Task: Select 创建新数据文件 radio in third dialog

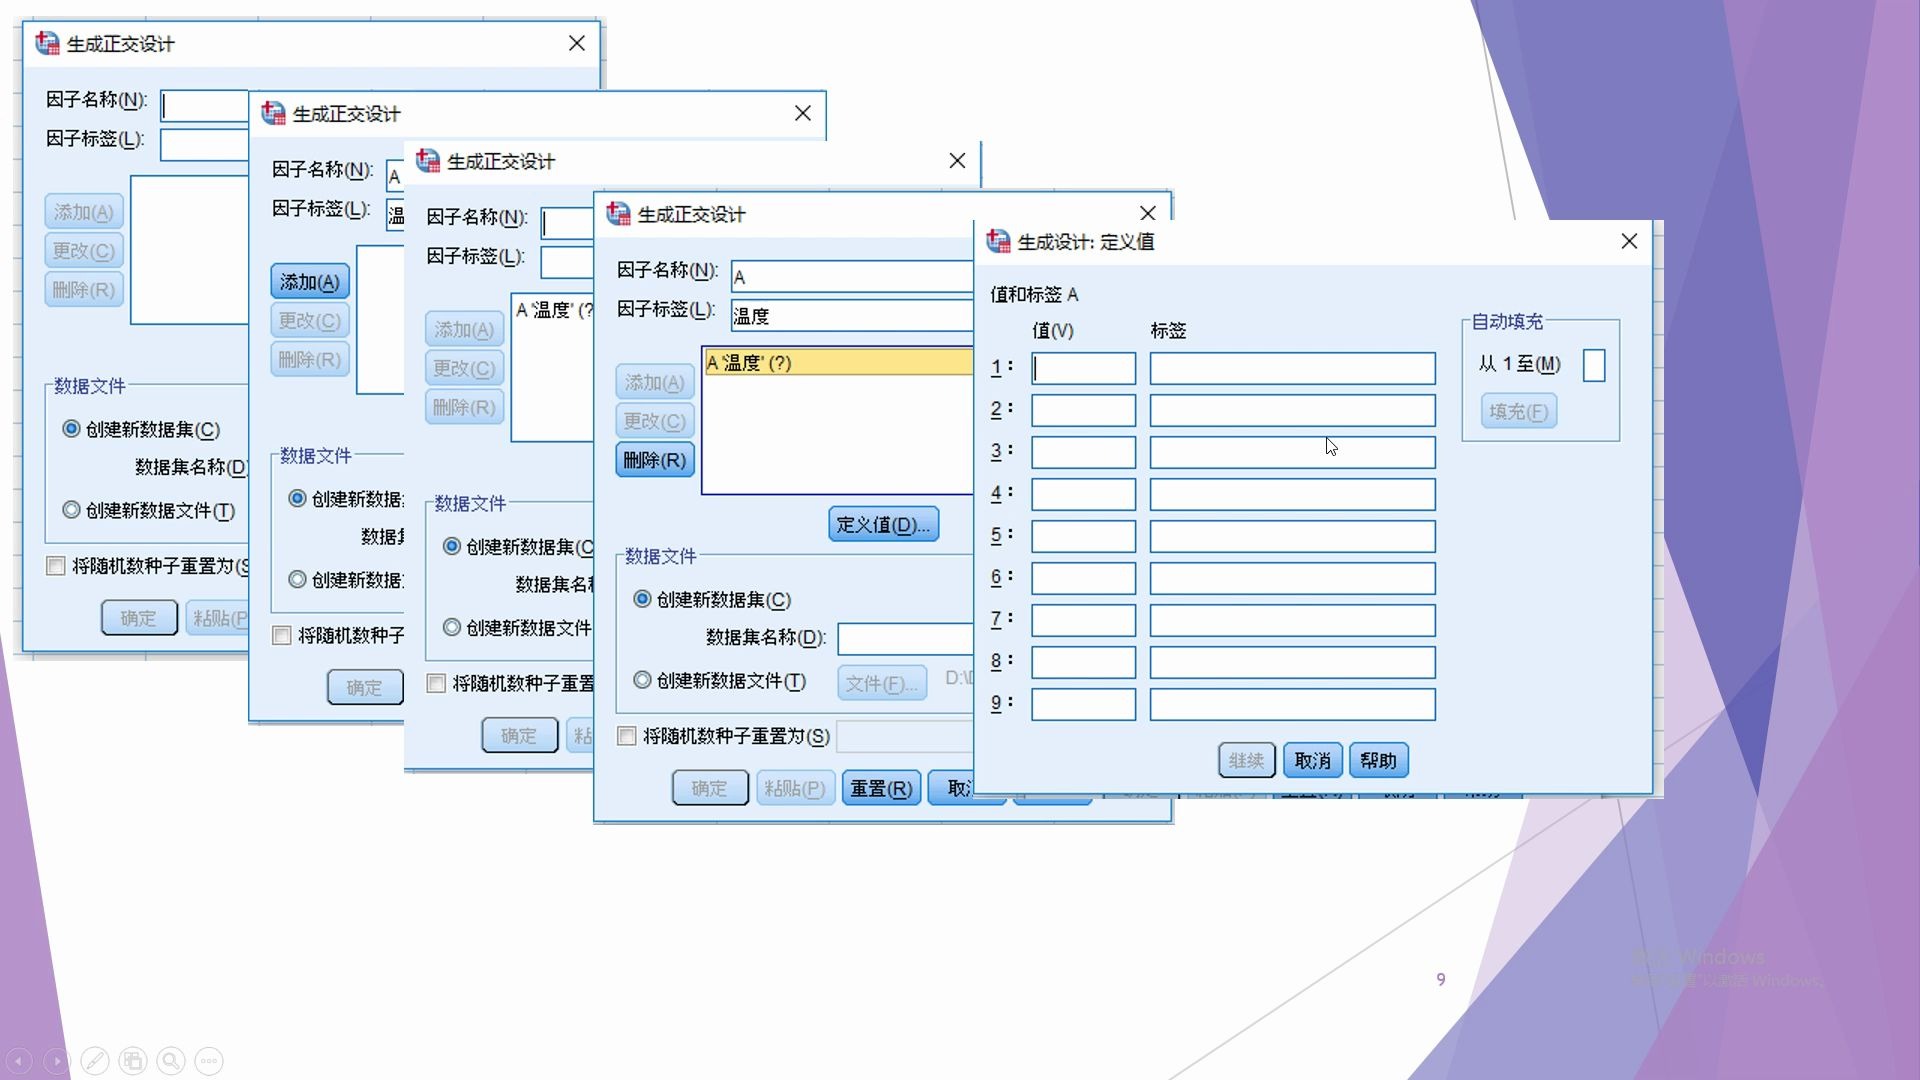Action: click(x=452, y=627)
